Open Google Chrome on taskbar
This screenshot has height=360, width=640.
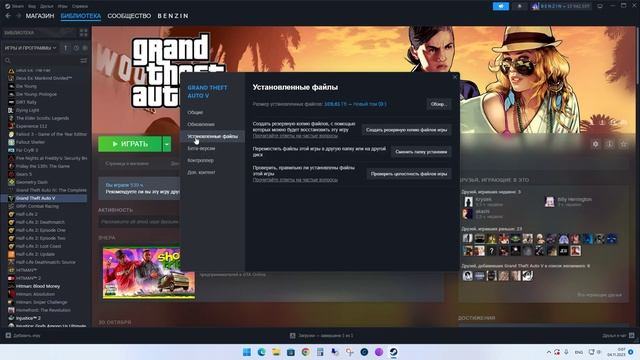coord(306,352)
